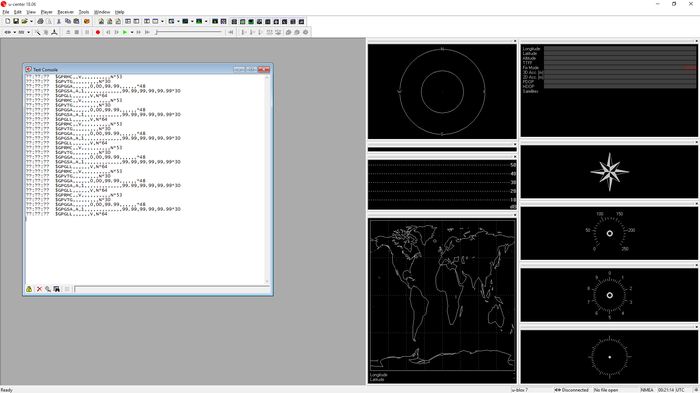Click the 'Longitude' label in data panel
The width and height of the screenshot is (700, 393).
tap(531, 49)
